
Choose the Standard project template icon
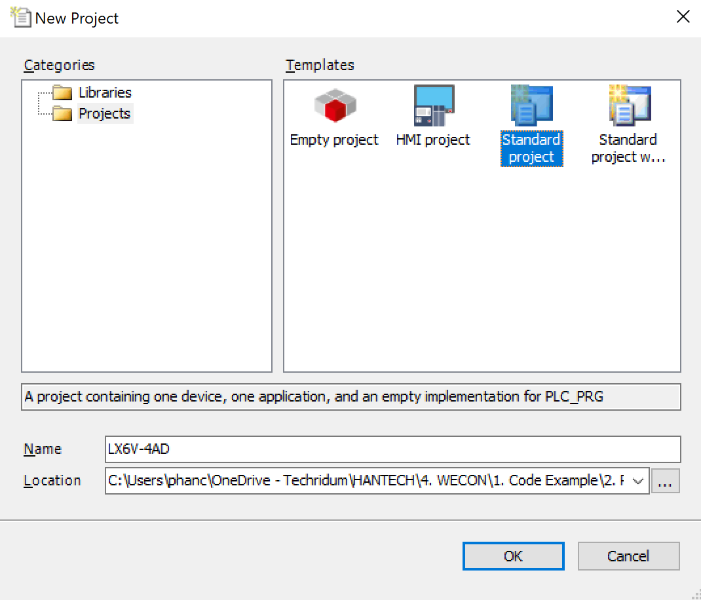(531, 106)
